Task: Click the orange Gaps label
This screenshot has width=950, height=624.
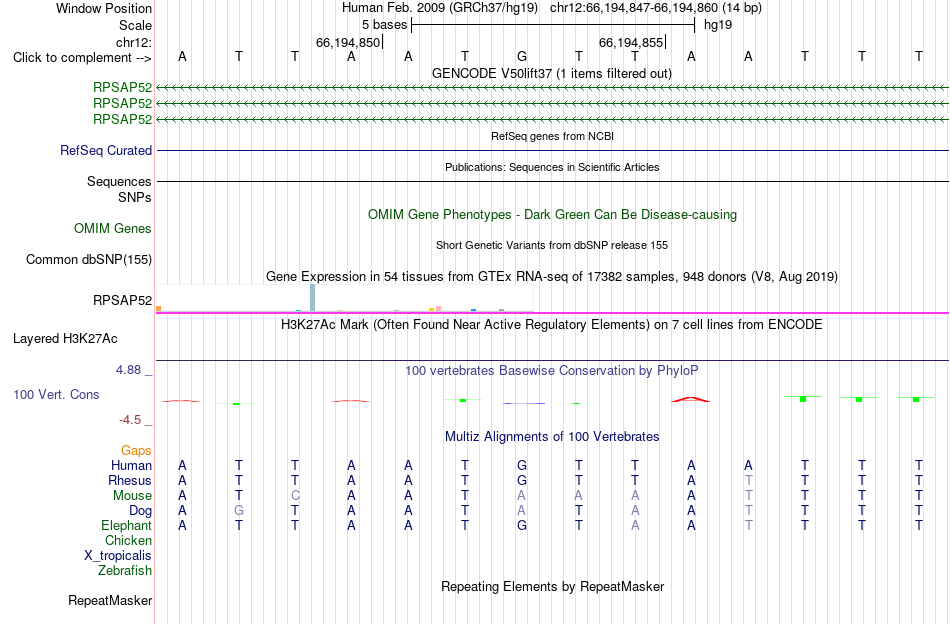Action: (136, 450)
